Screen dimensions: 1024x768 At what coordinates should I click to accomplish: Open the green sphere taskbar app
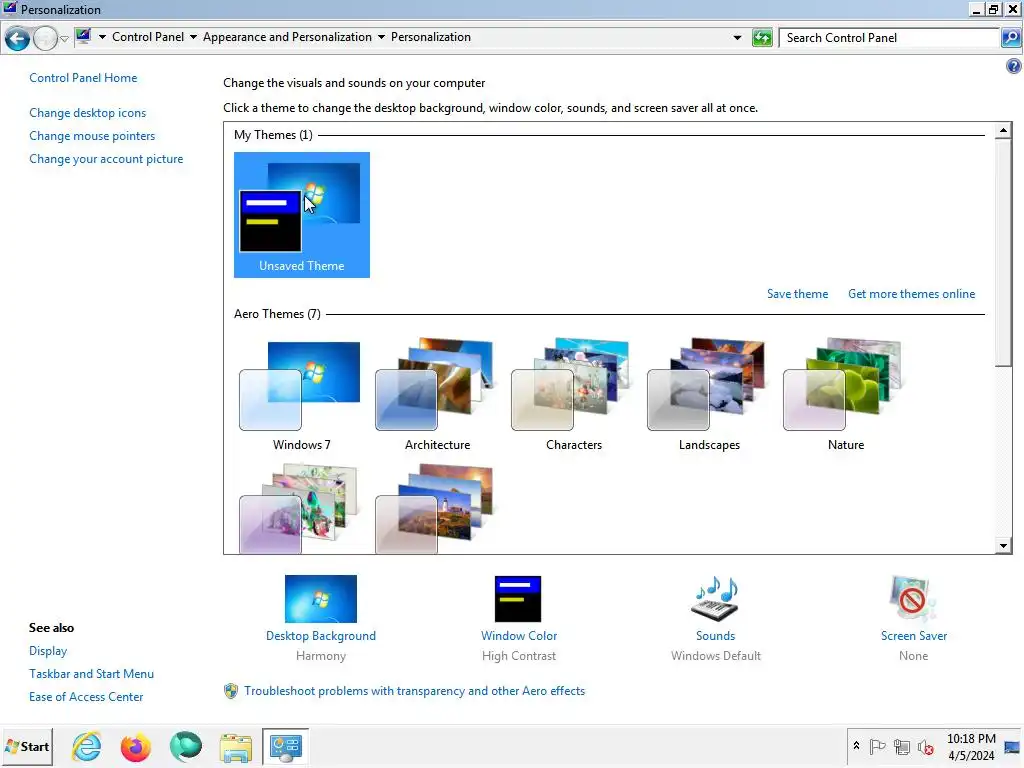pos(185,746)
